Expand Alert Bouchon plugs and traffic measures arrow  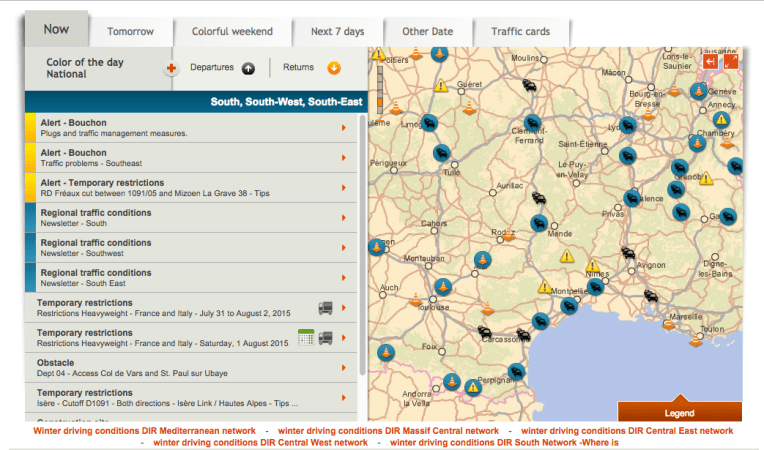(344, 128)
